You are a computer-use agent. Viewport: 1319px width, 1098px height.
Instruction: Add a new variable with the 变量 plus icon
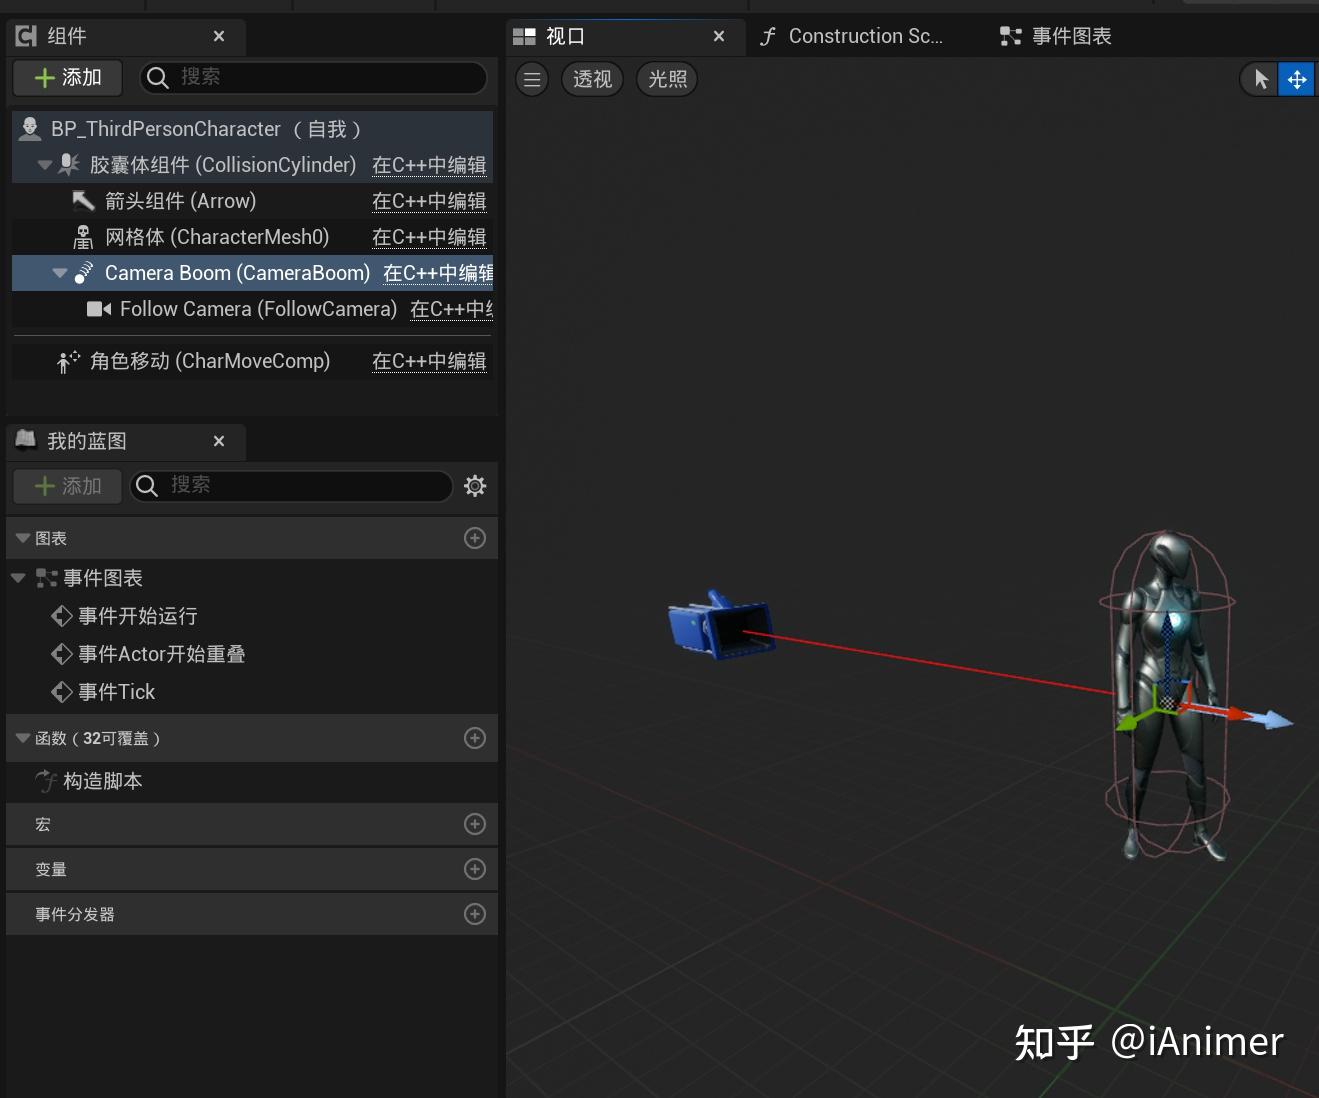click(x=475, y=869)
